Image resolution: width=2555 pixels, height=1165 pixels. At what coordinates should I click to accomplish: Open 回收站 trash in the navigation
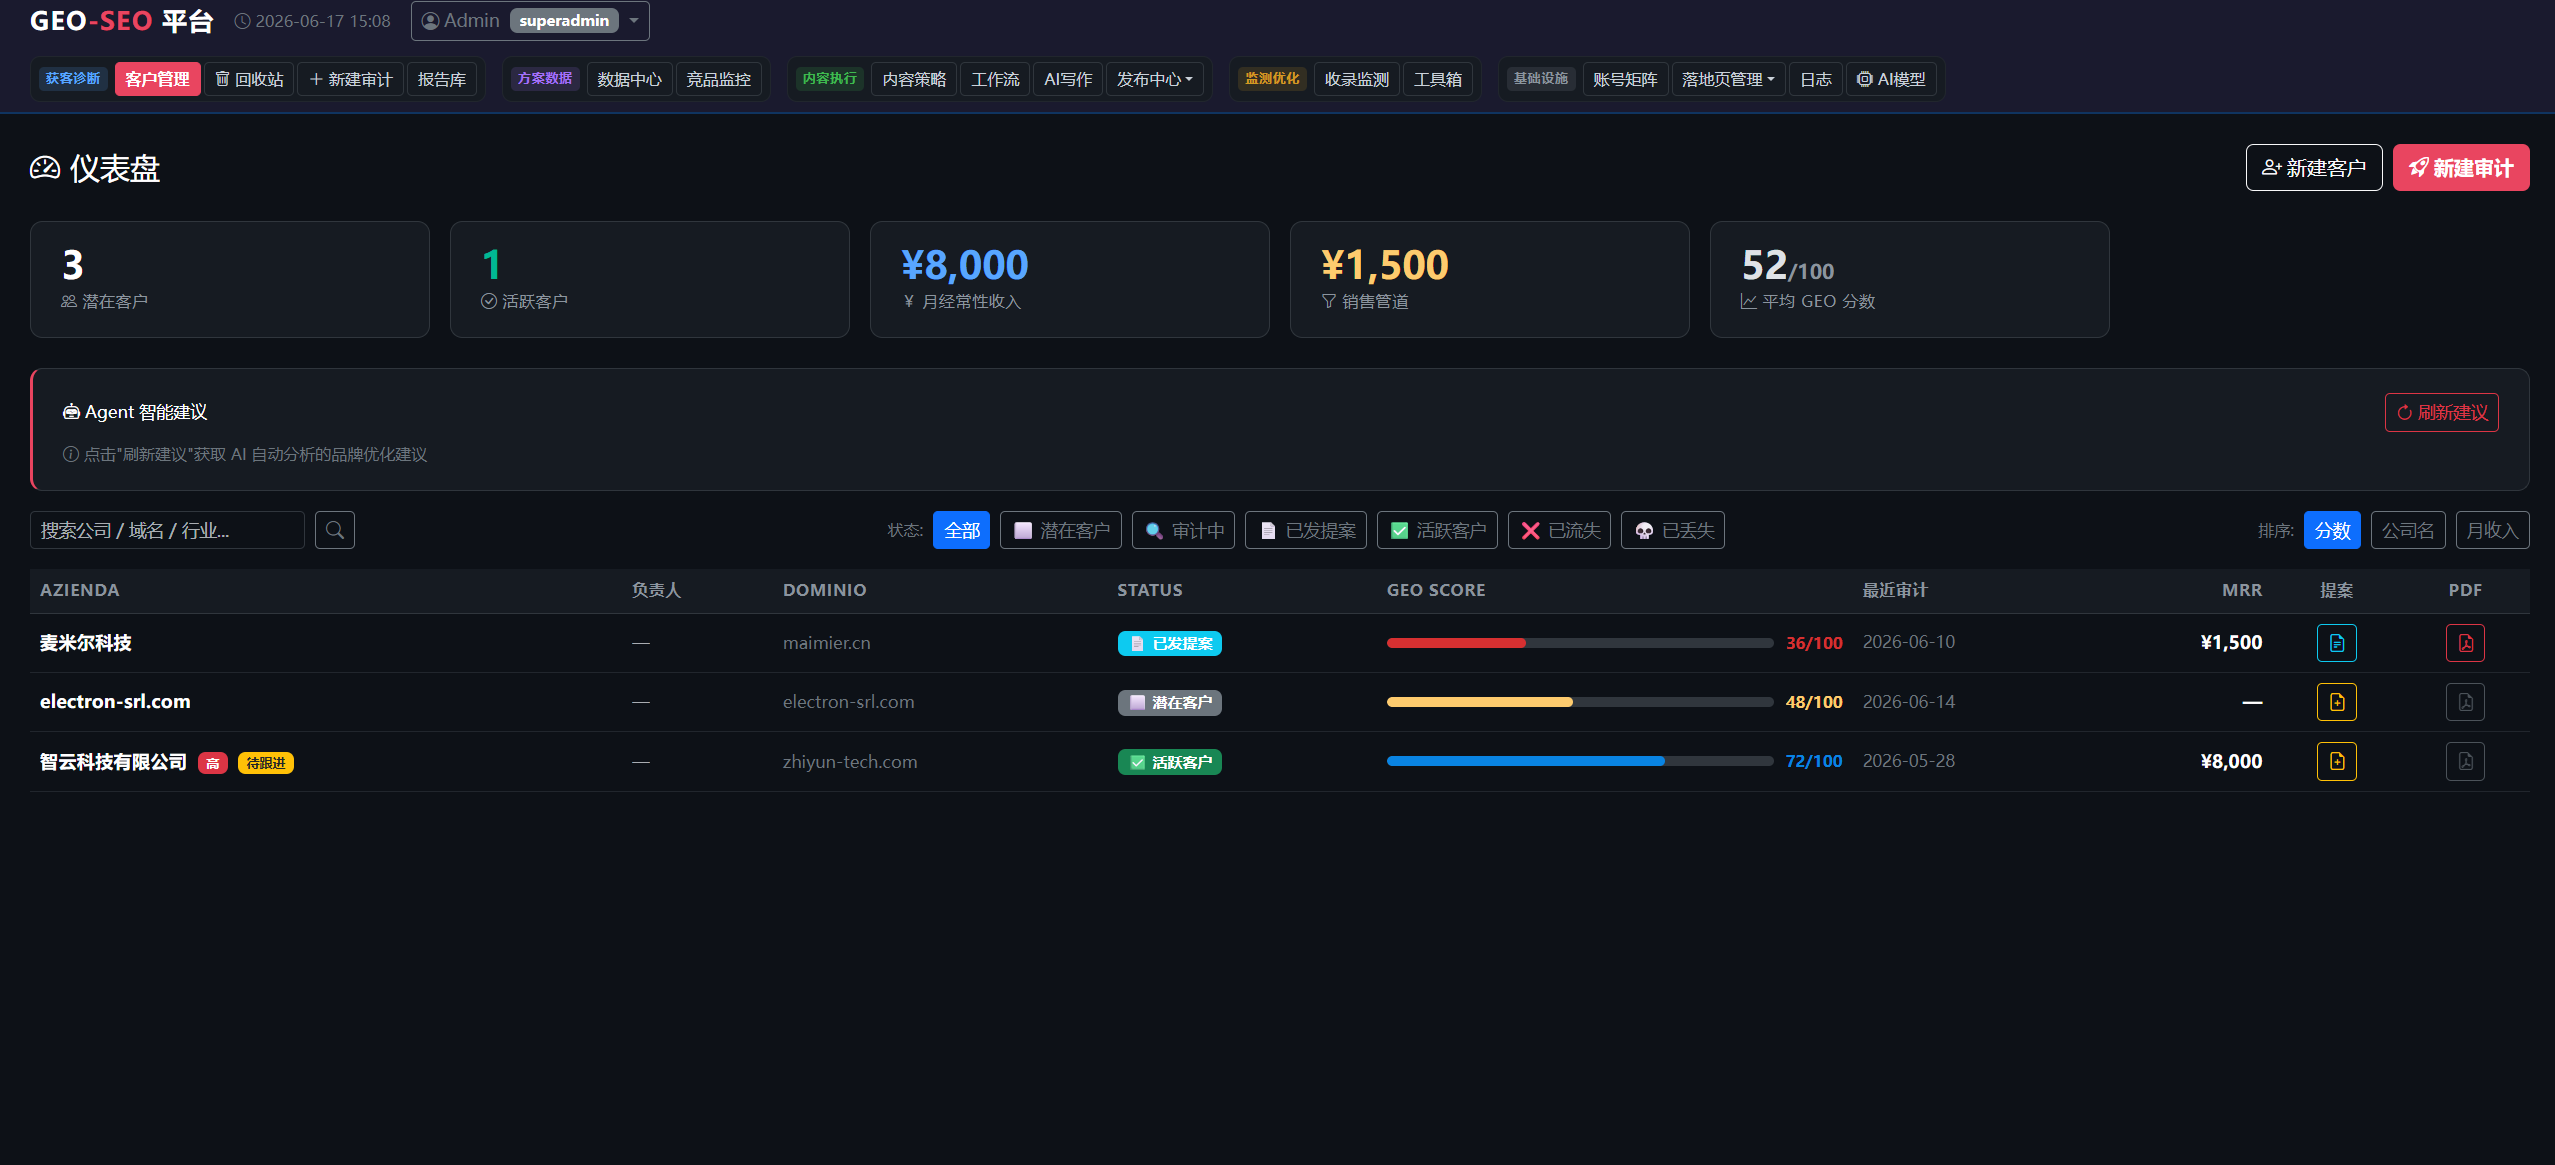(249, 79)
